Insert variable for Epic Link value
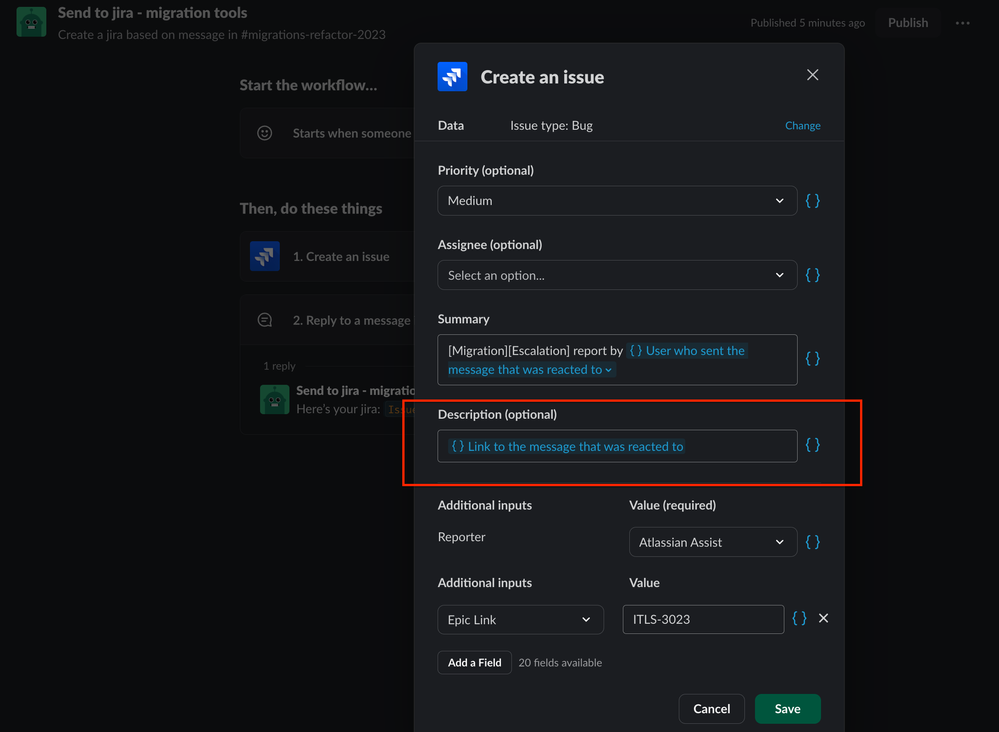 coord(800,619)
